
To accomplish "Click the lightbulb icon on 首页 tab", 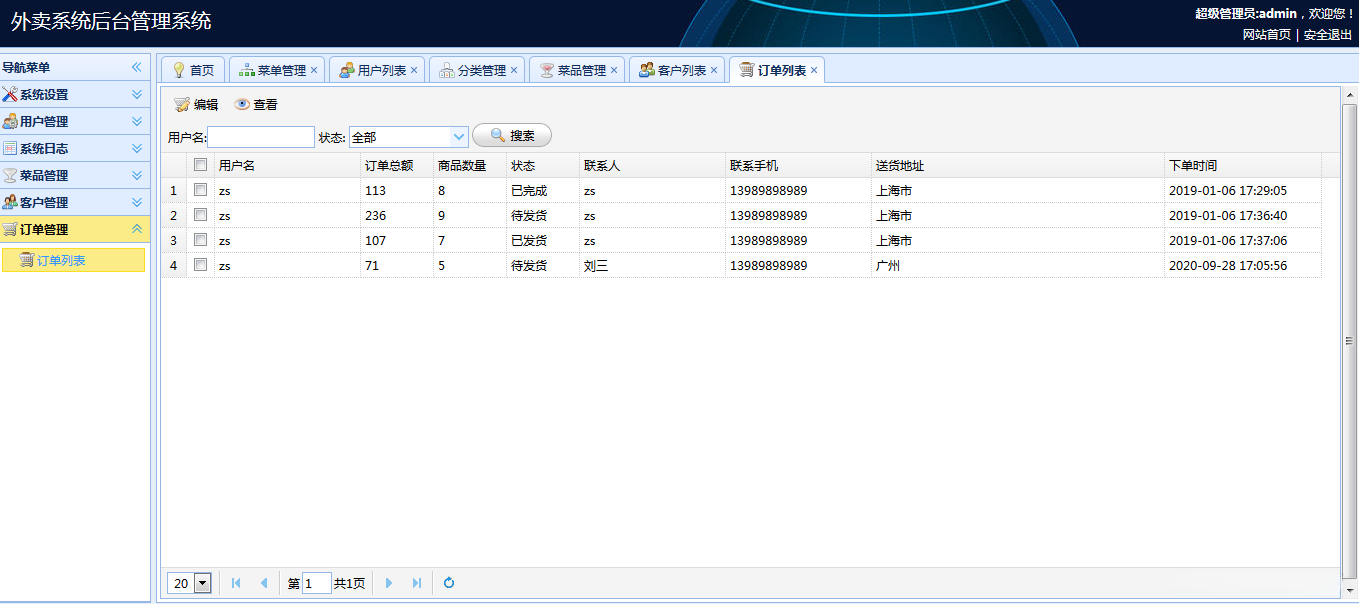I will tap(179, 70).
